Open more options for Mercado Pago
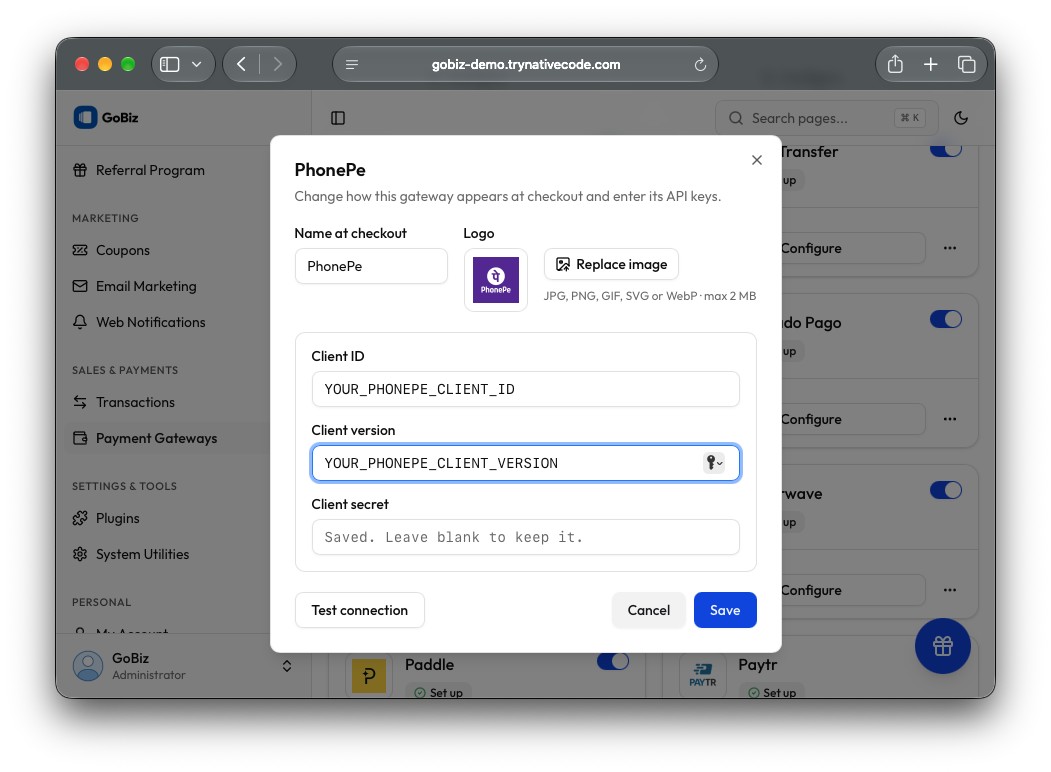The height and width of the screenshot is (772, 1051). tap(950, 419)
